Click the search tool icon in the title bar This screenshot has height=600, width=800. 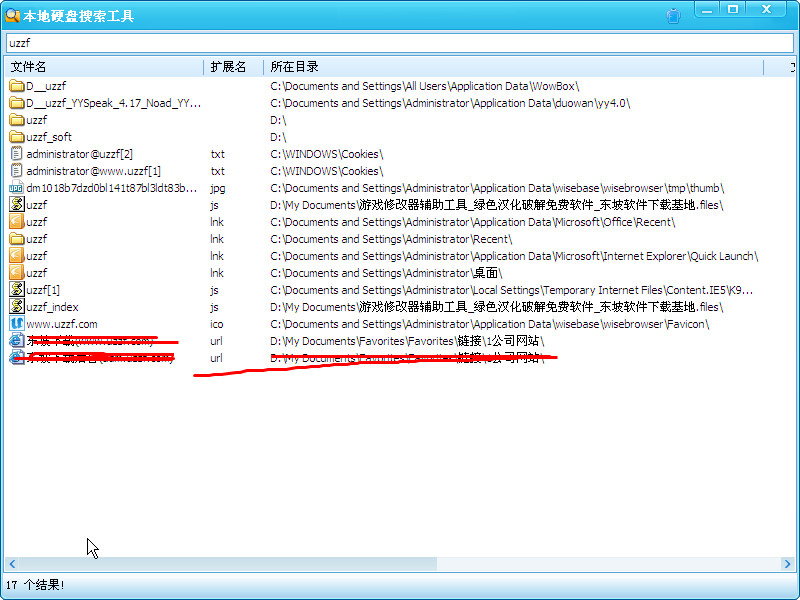click(x=12, y=13)
